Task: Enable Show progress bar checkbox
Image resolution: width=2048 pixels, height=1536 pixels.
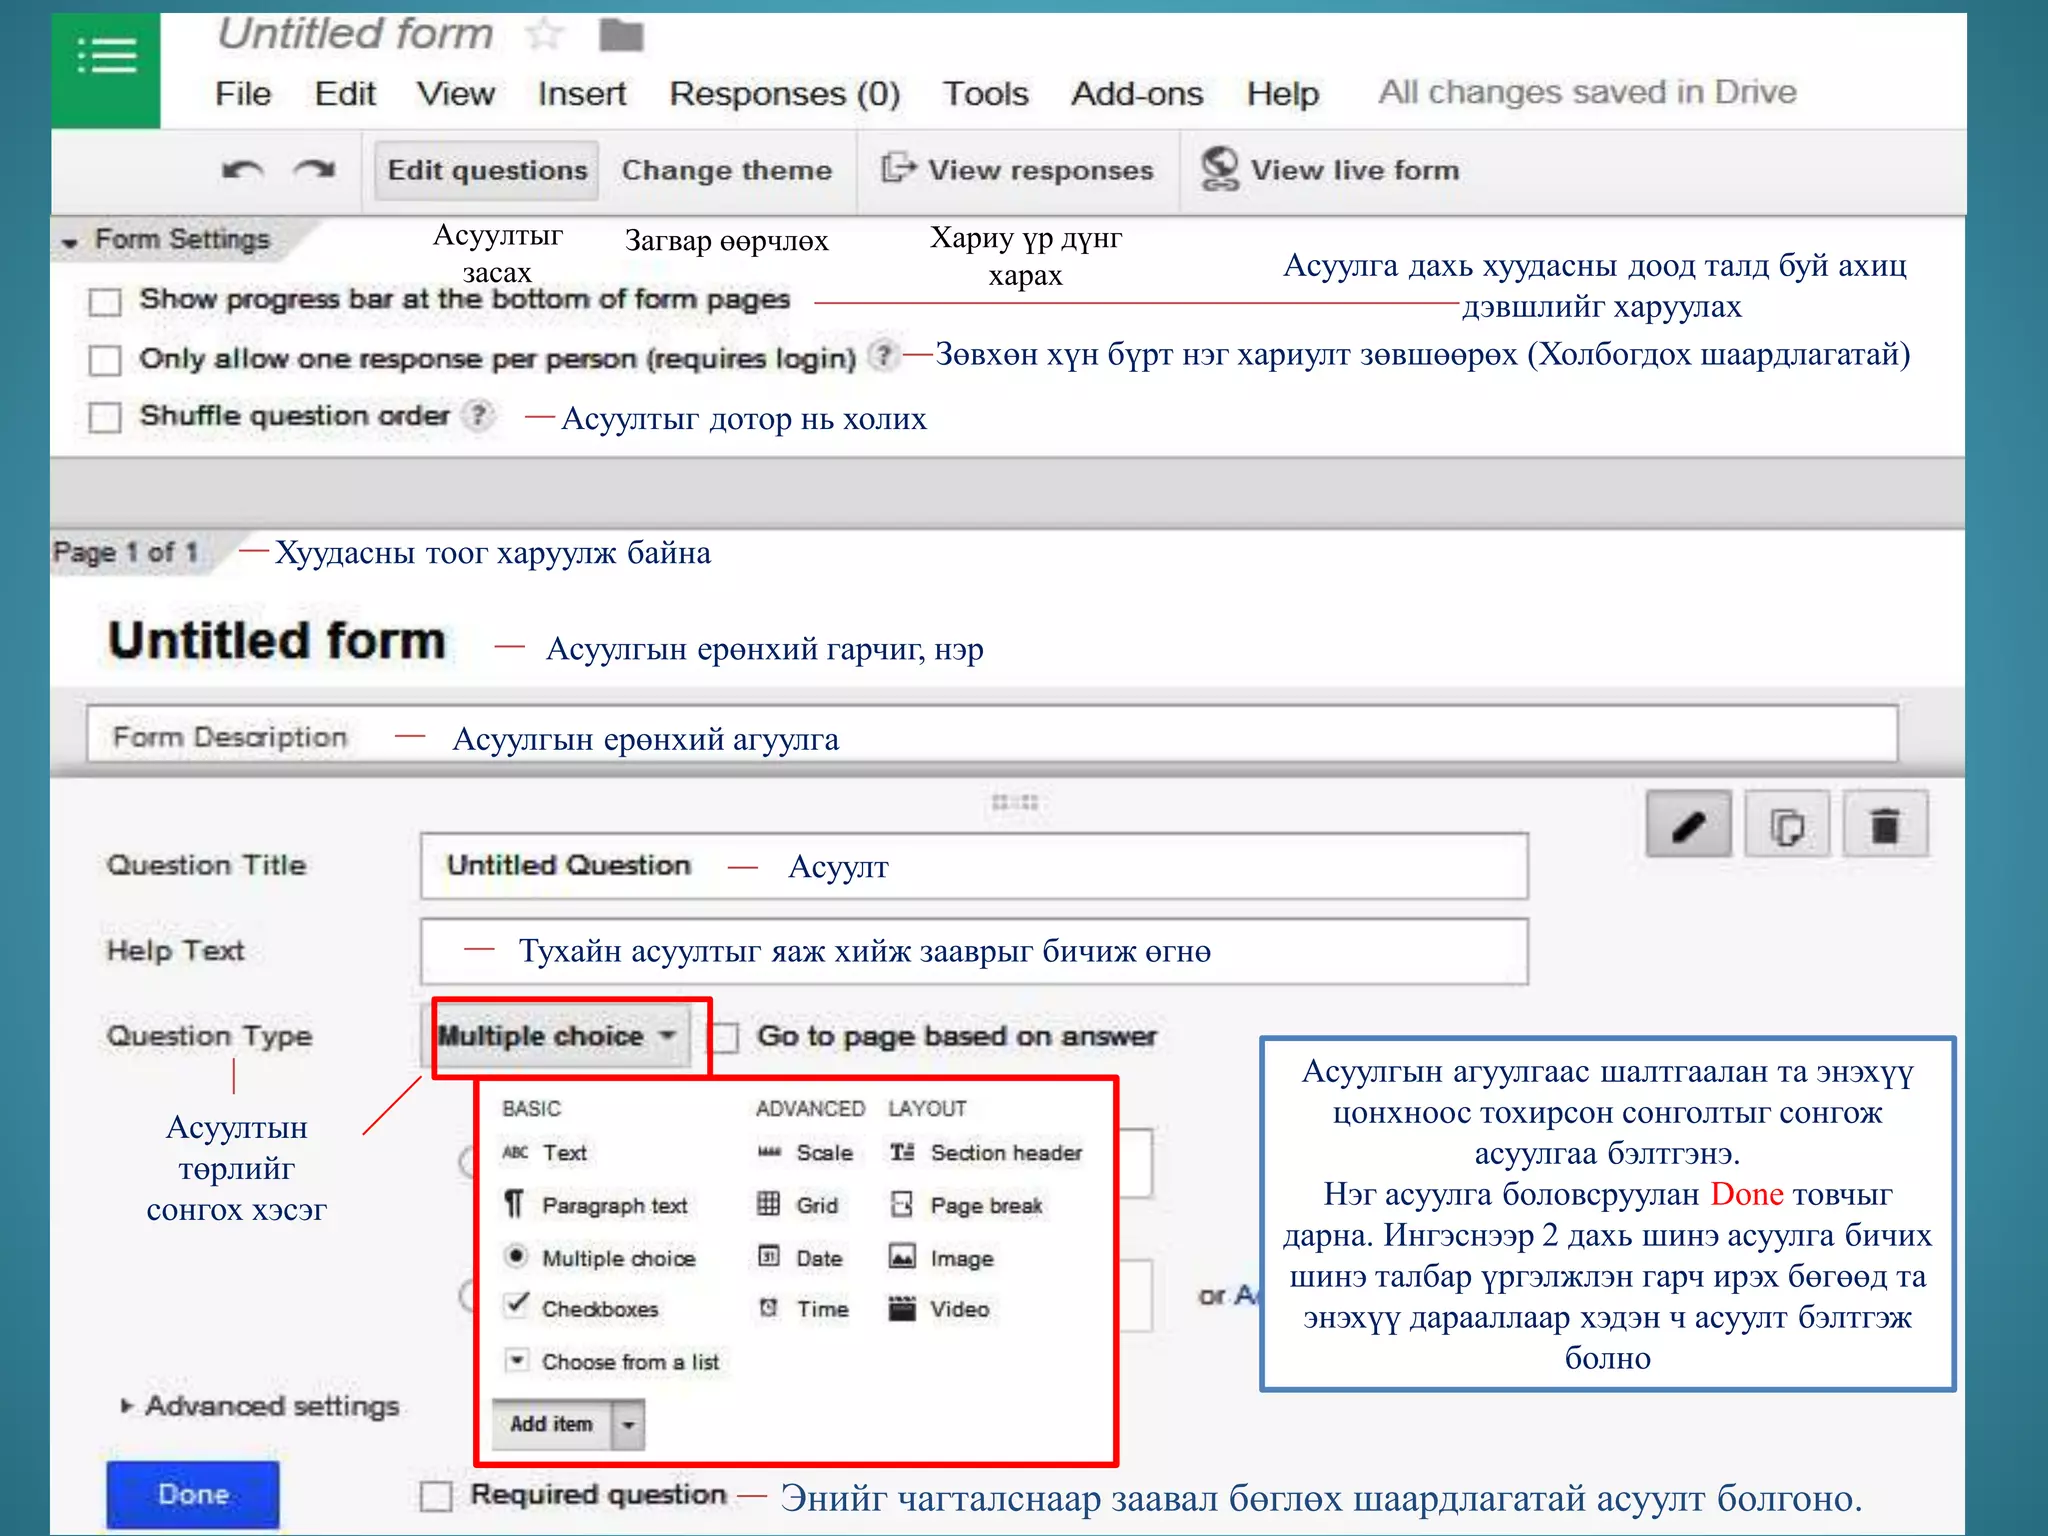Action: 105,301
